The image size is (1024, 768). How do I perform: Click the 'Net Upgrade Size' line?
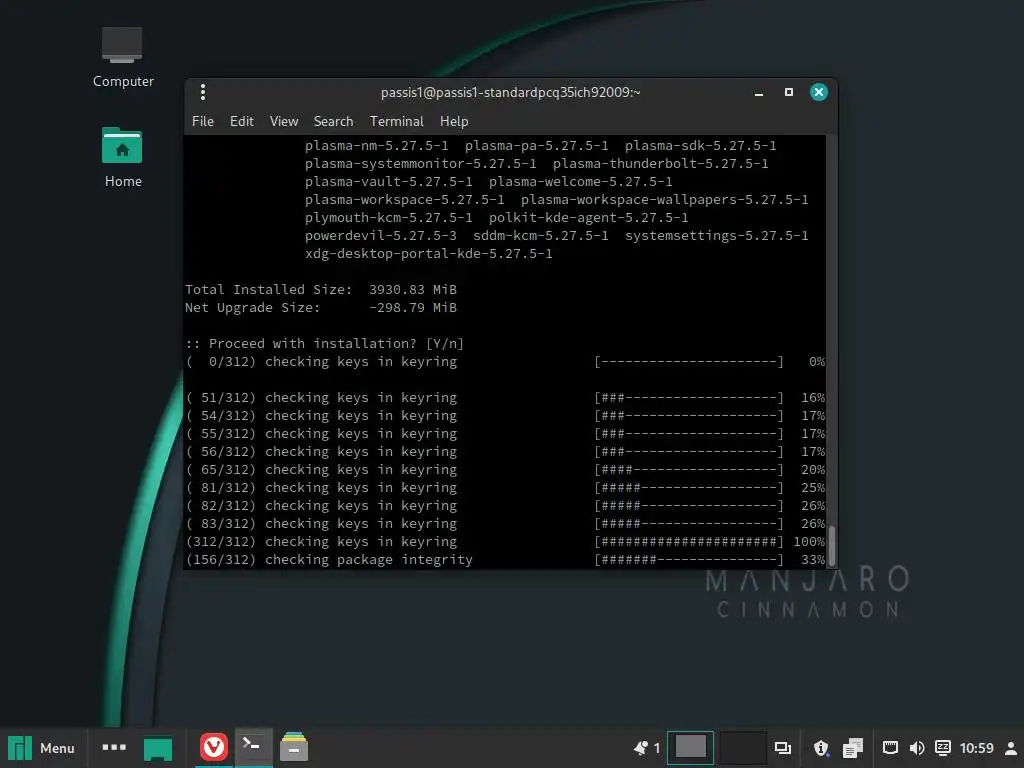[321, 308]
